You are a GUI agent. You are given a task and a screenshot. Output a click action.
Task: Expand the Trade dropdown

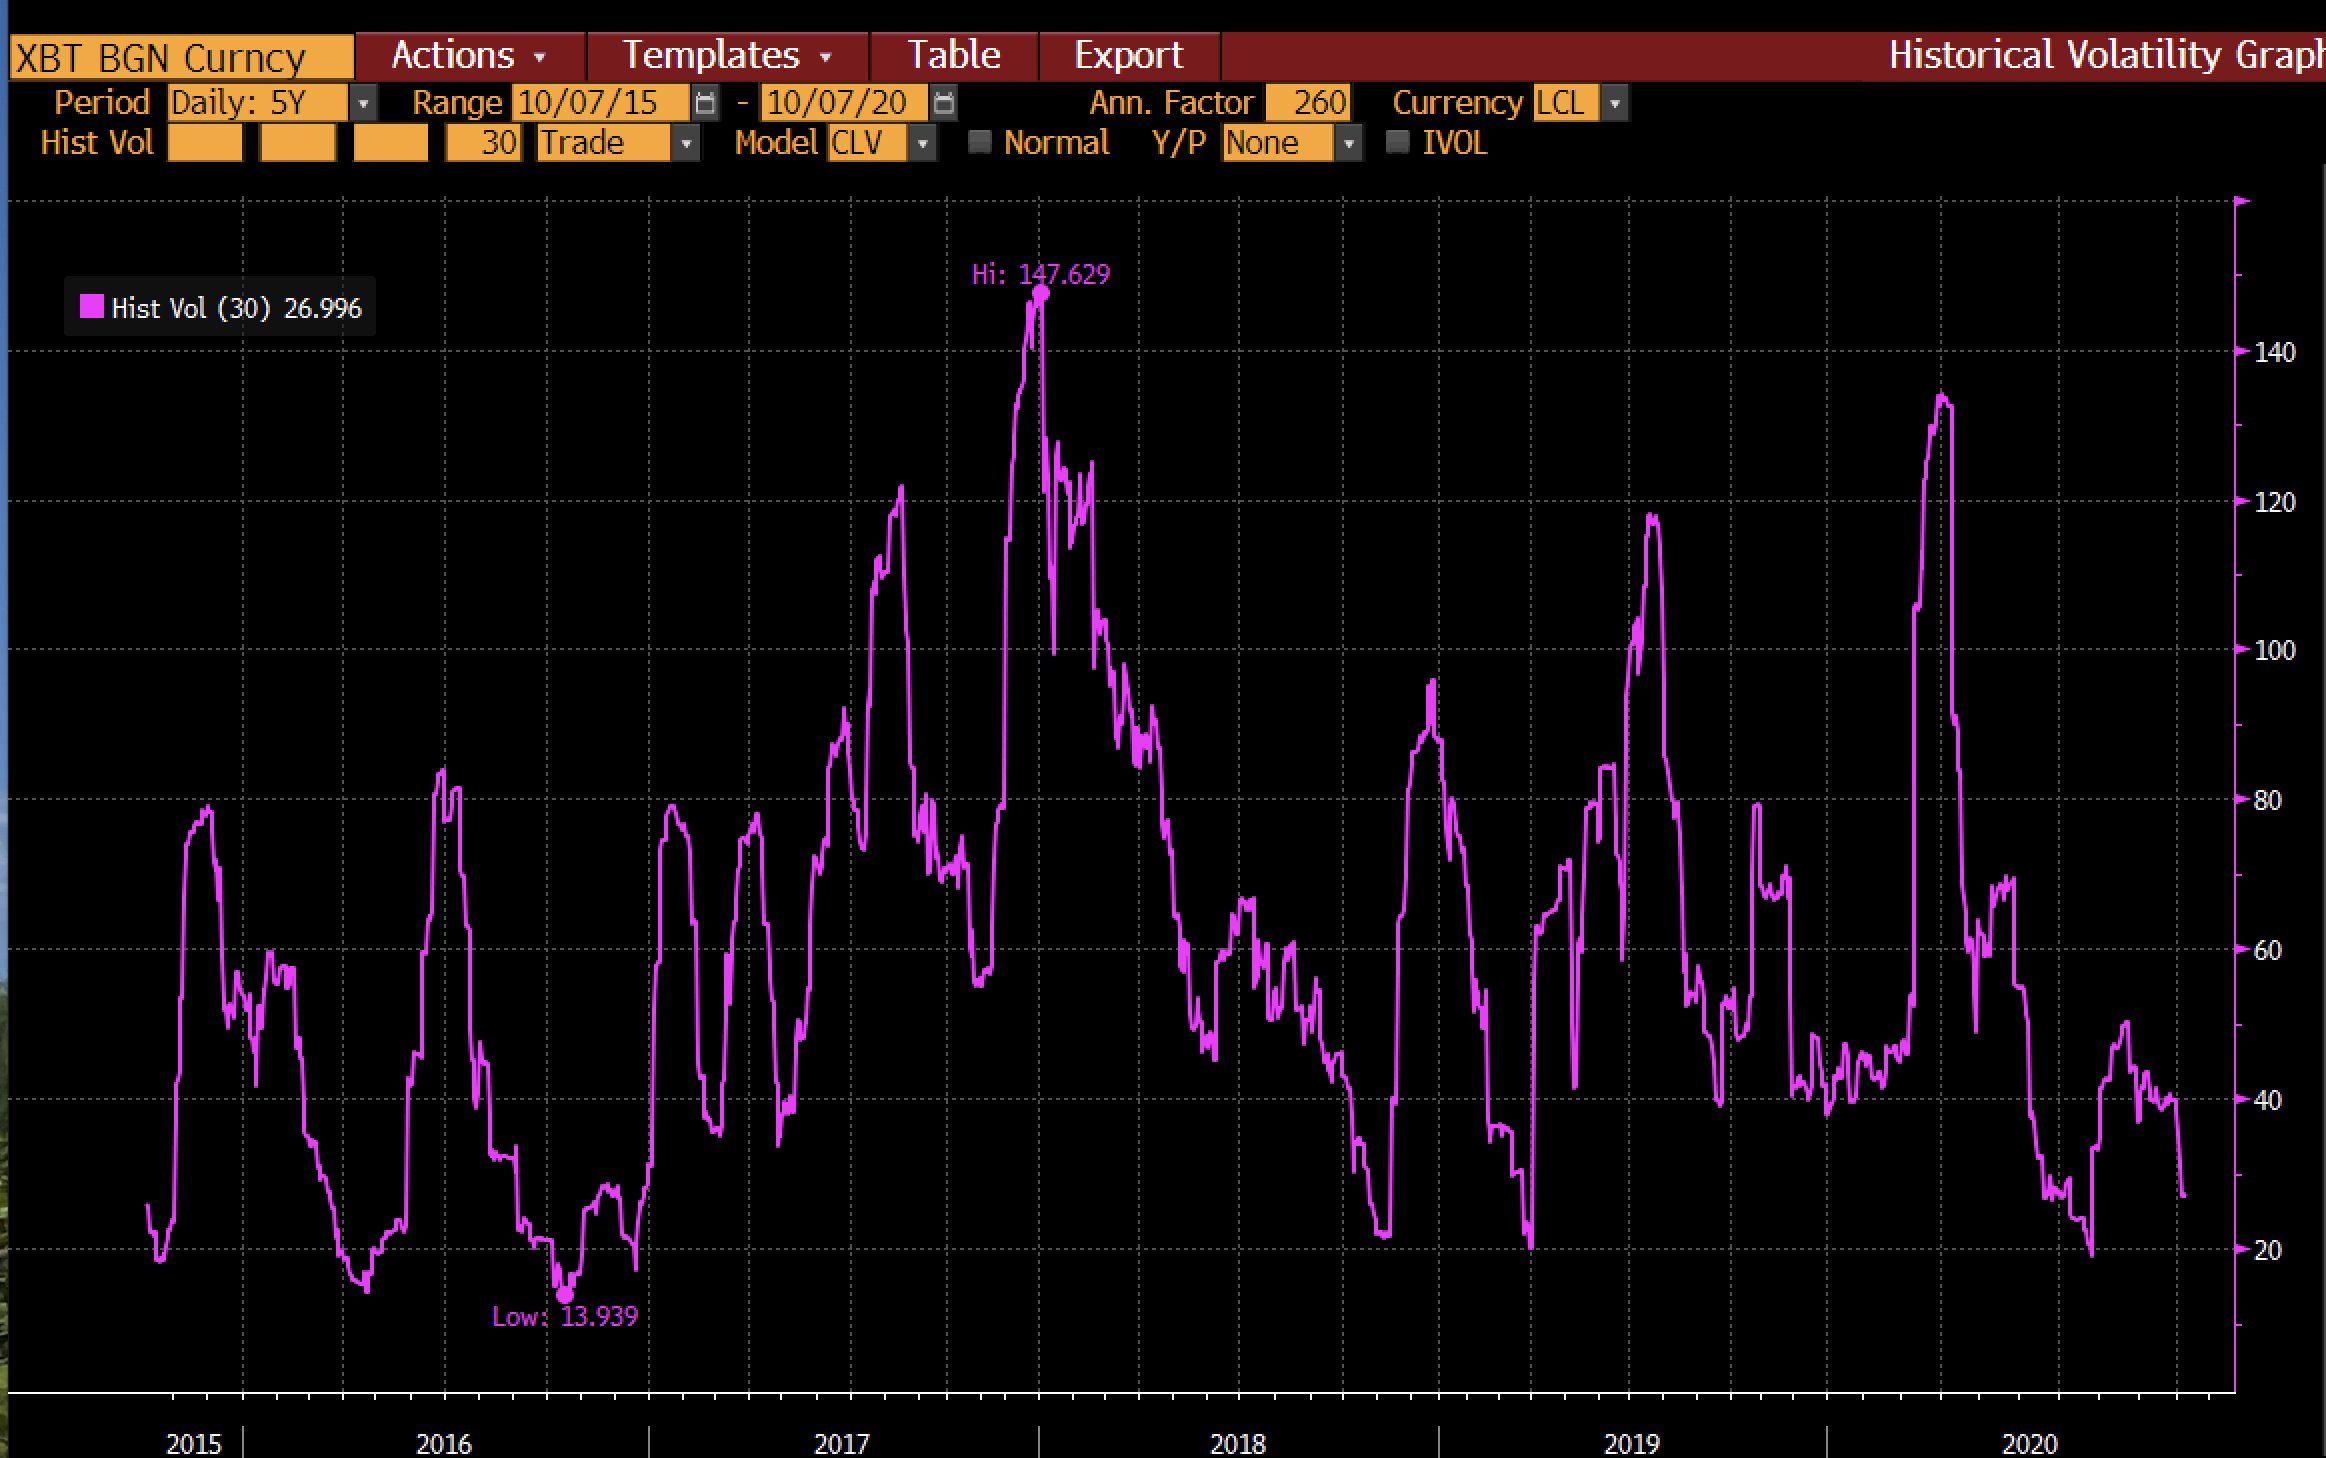click(687, 144)
